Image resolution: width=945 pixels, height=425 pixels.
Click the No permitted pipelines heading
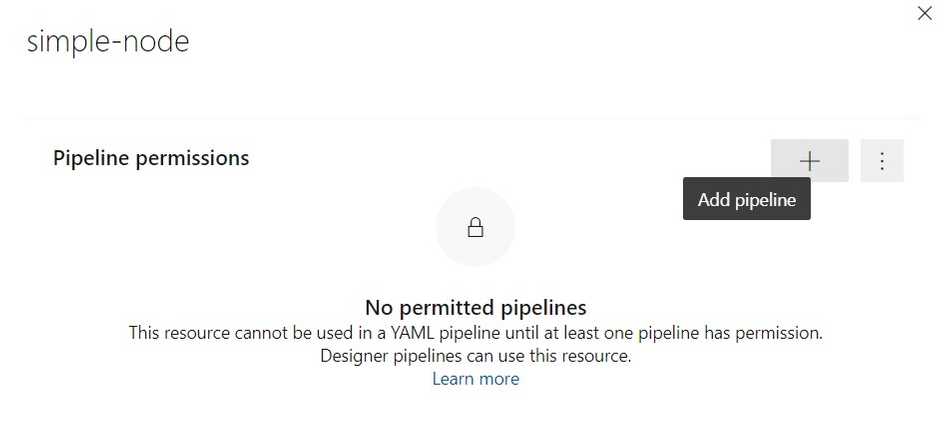[476, 307]
